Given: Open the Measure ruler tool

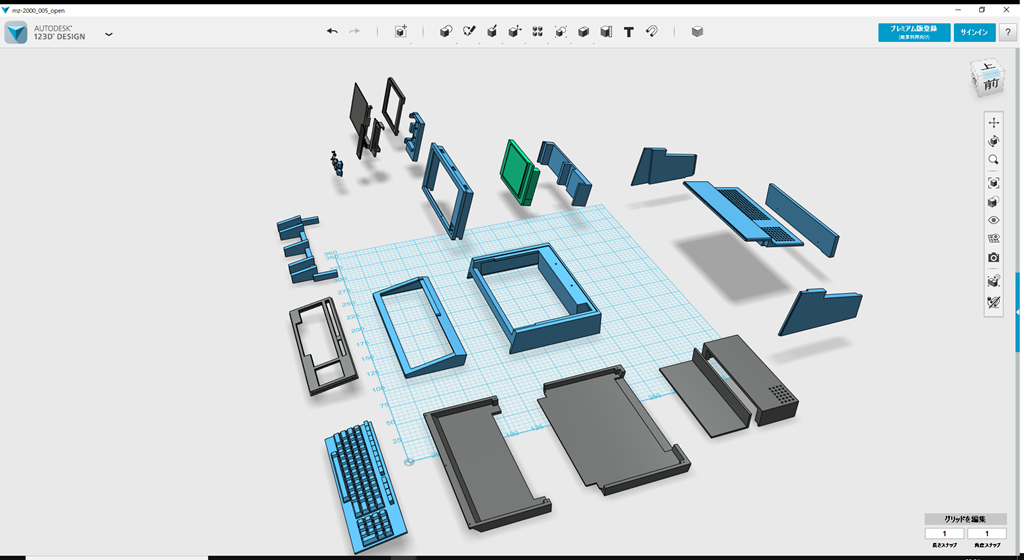Looking at the screenshot, I should tap(606, 32).
